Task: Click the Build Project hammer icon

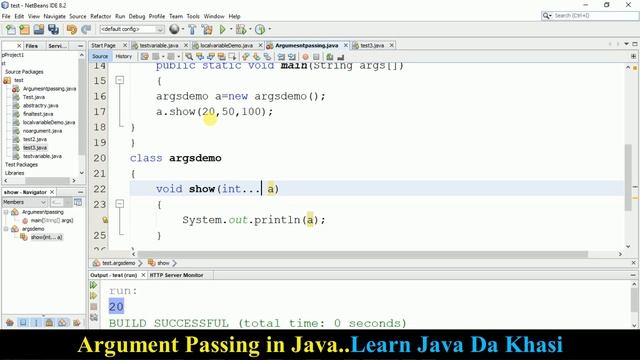Action: 192,29
